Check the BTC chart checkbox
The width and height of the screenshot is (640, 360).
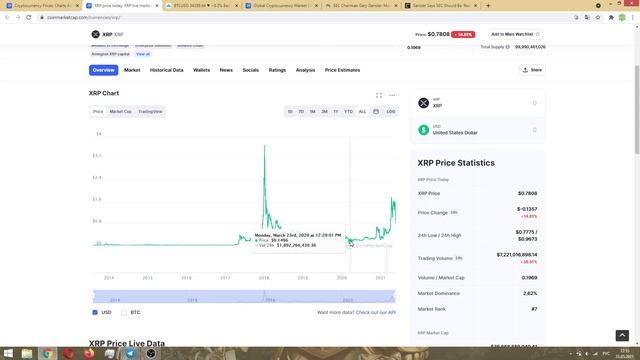click(124, 312)
